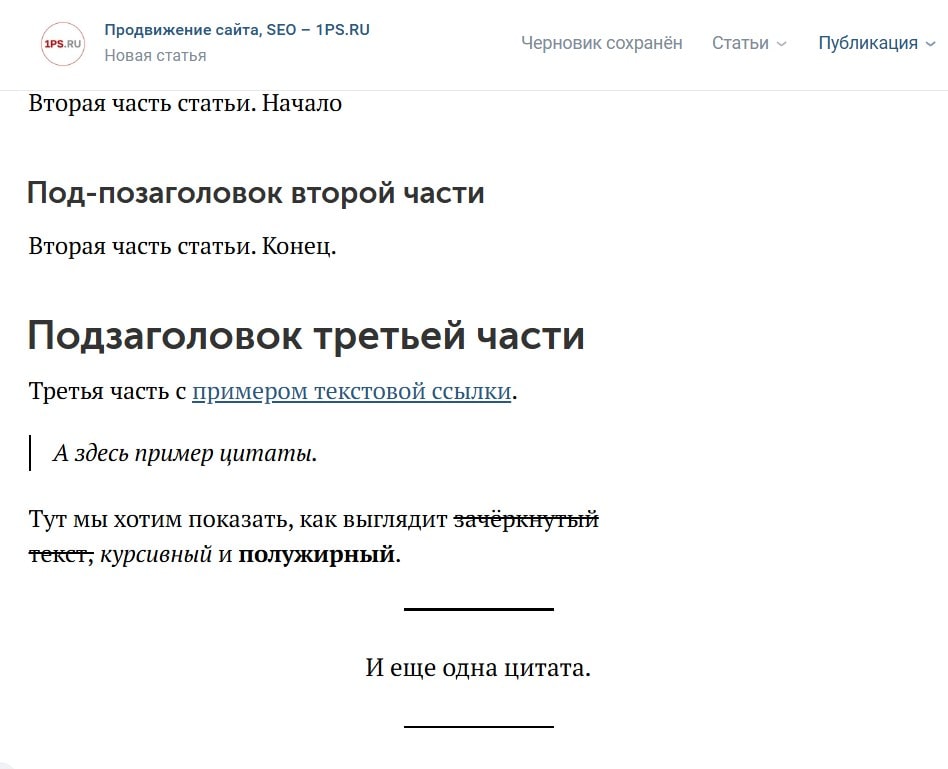Viewport: 948px width, 769px height.
Task: Click the italic word "курсивный"
Action: (156, 554)
